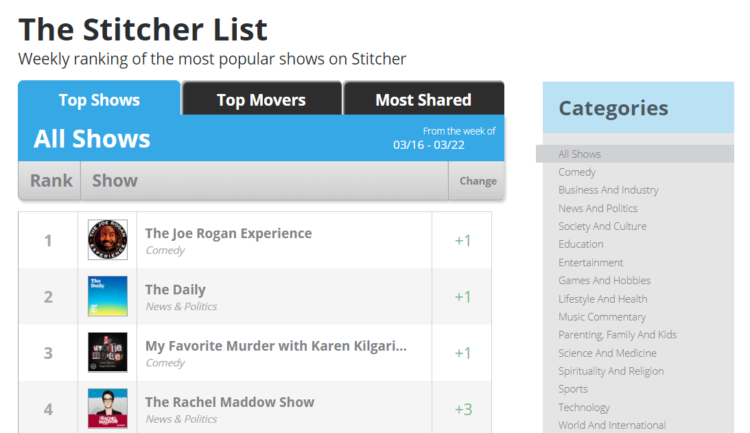The image size is (750, 433).
Task: Select the Society And Culture category
Action: click(602, 226)
